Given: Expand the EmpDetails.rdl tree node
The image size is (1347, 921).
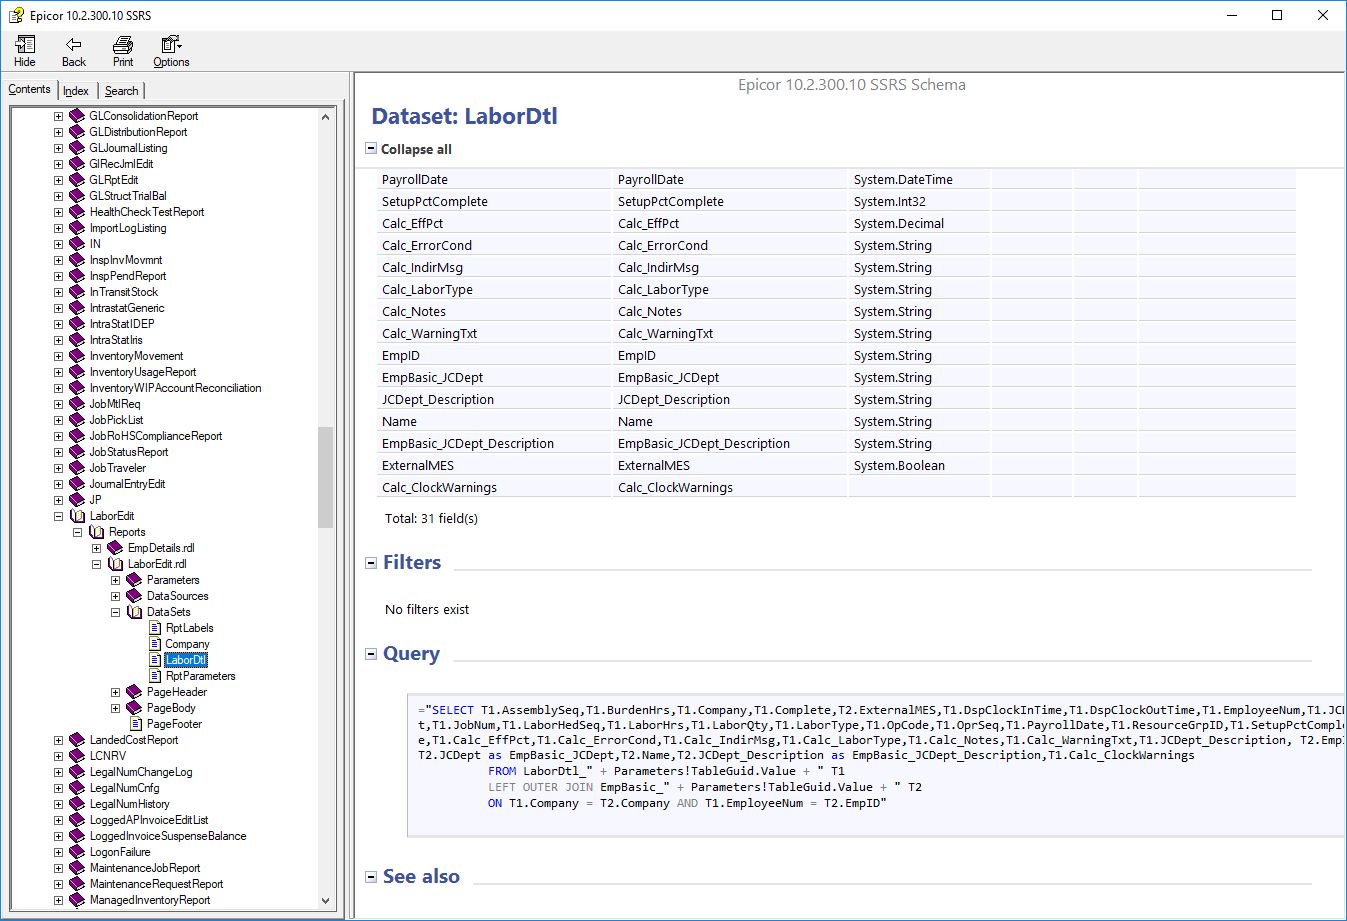Looking at the screenshot, I should click(96, 548).
